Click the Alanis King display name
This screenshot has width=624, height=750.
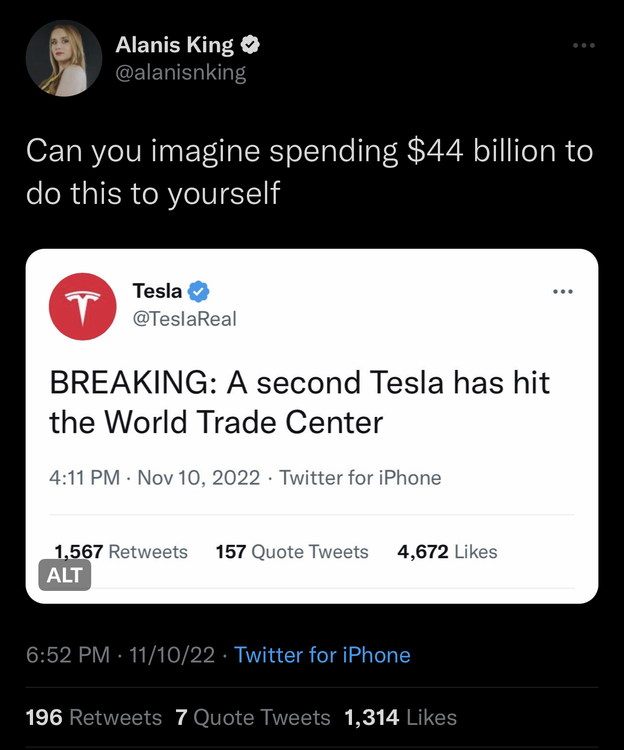(174, 45)
